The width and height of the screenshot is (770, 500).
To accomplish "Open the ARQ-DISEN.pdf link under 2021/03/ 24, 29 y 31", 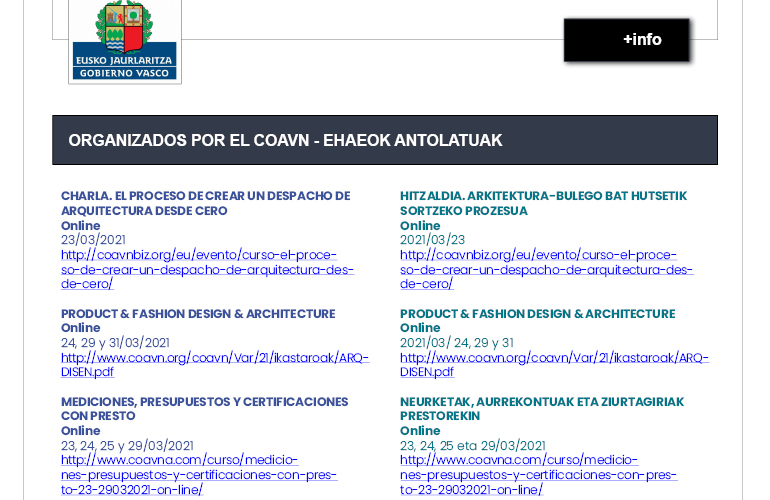I will [x=554, y=364].
